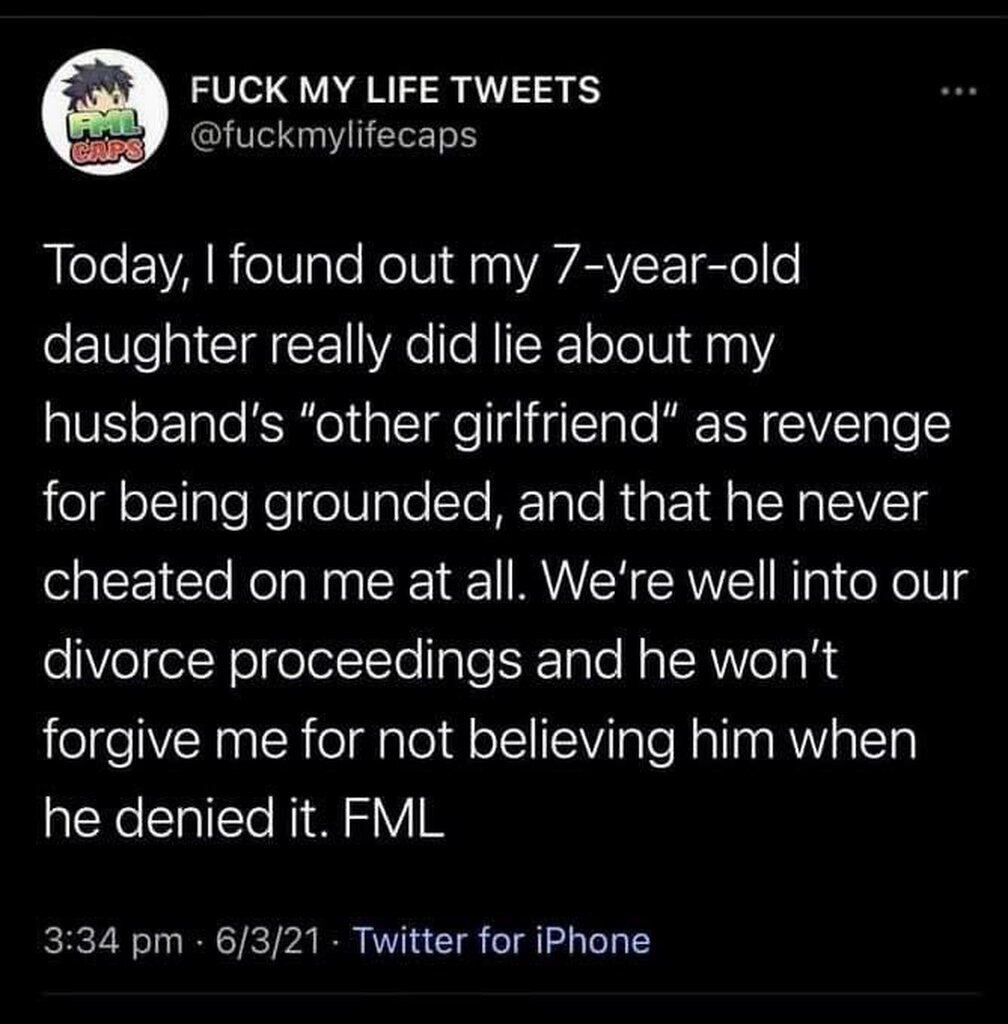The width and height of the screenshot is (1008, 1024).
Task: Click the tweet's first line starting with Today
Action: click(x=422, y=267)
